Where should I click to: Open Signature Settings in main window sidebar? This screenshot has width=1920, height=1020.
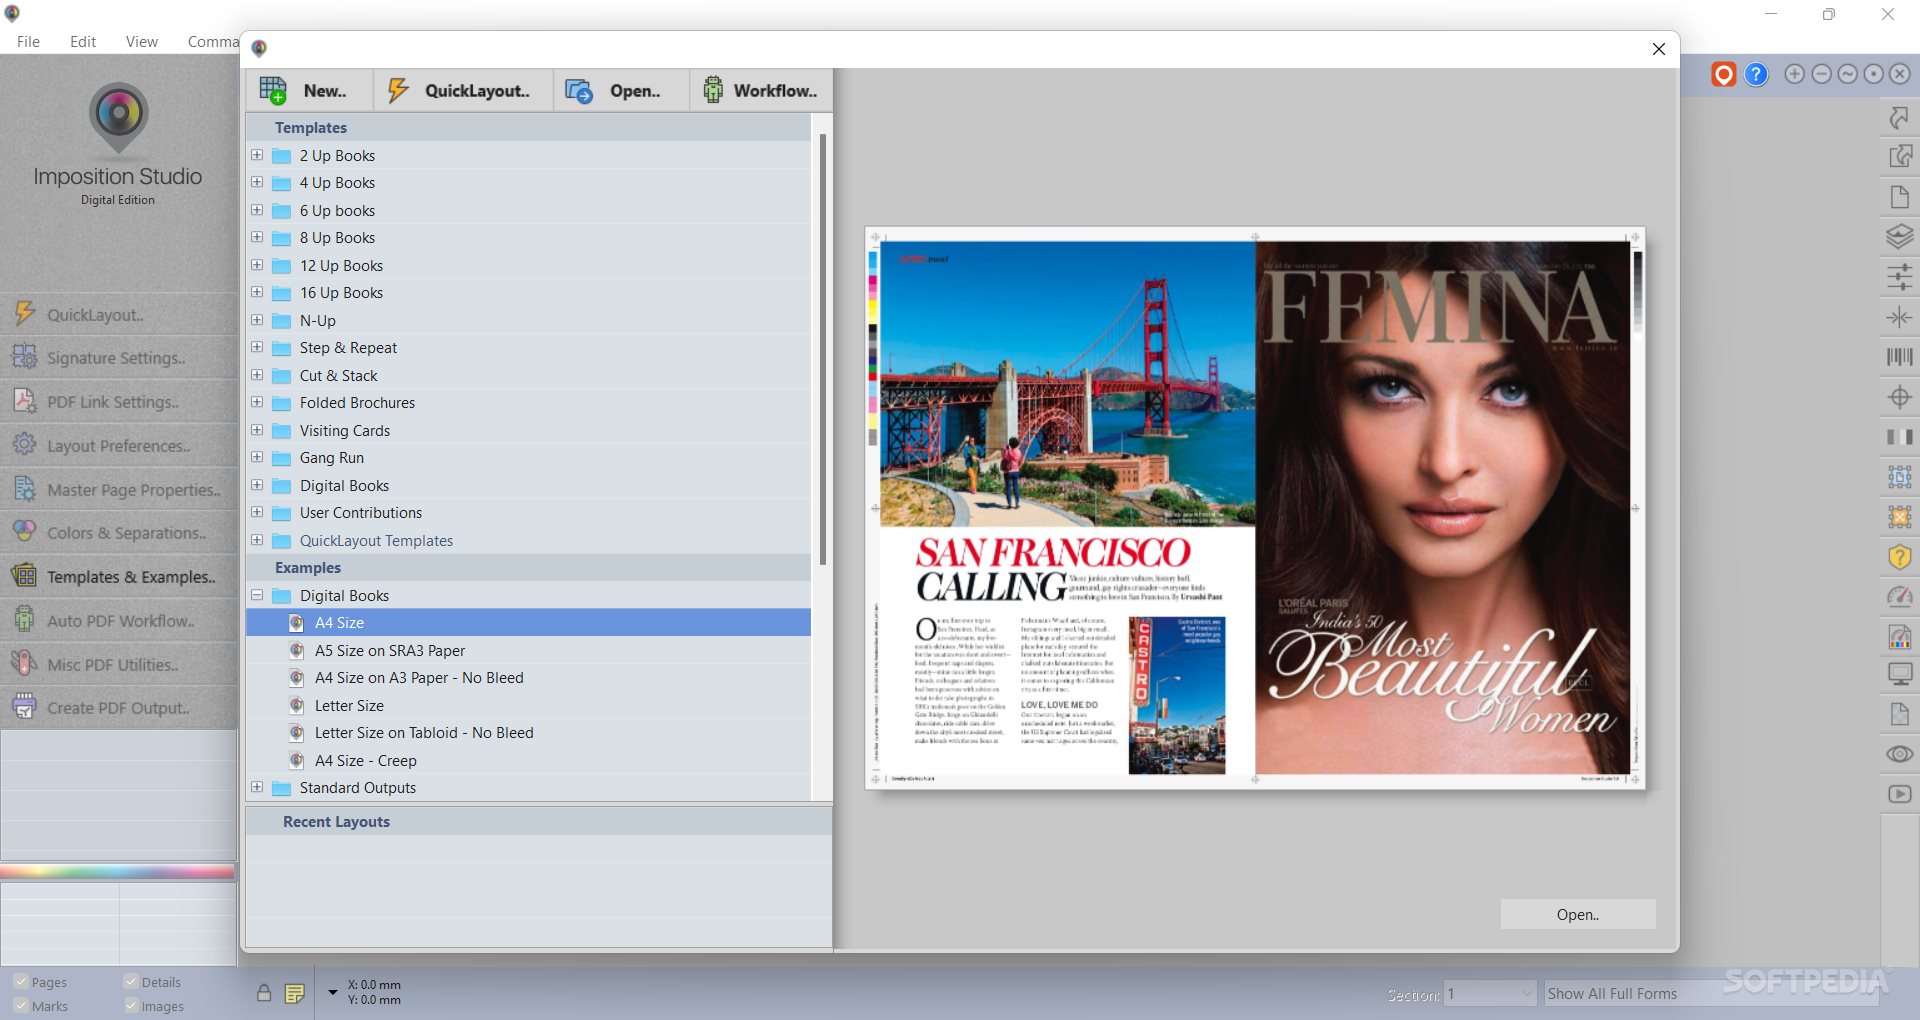tap(119, 357)
